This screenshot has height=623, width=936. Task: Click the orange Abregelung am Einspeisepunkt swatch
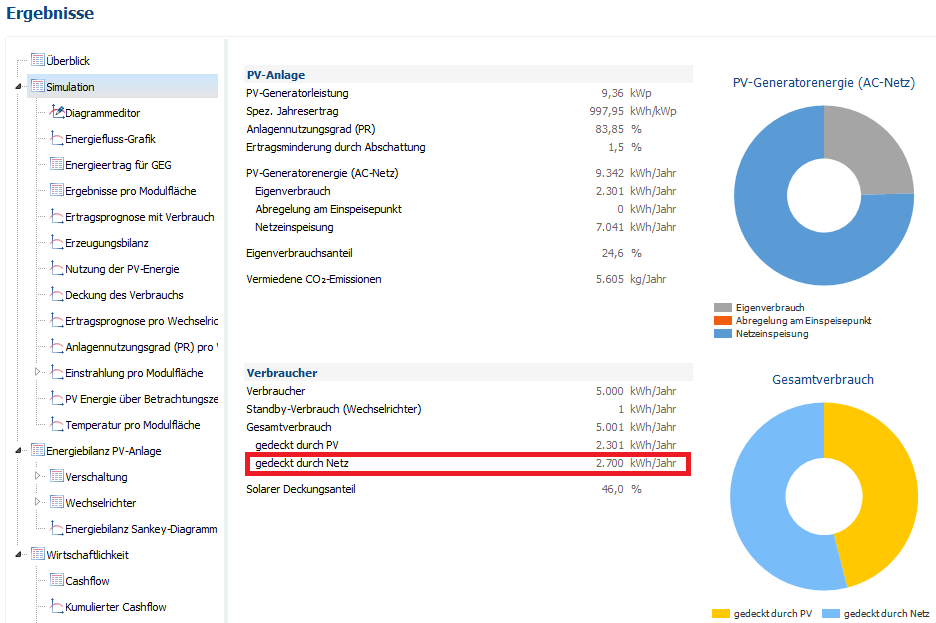722,321
